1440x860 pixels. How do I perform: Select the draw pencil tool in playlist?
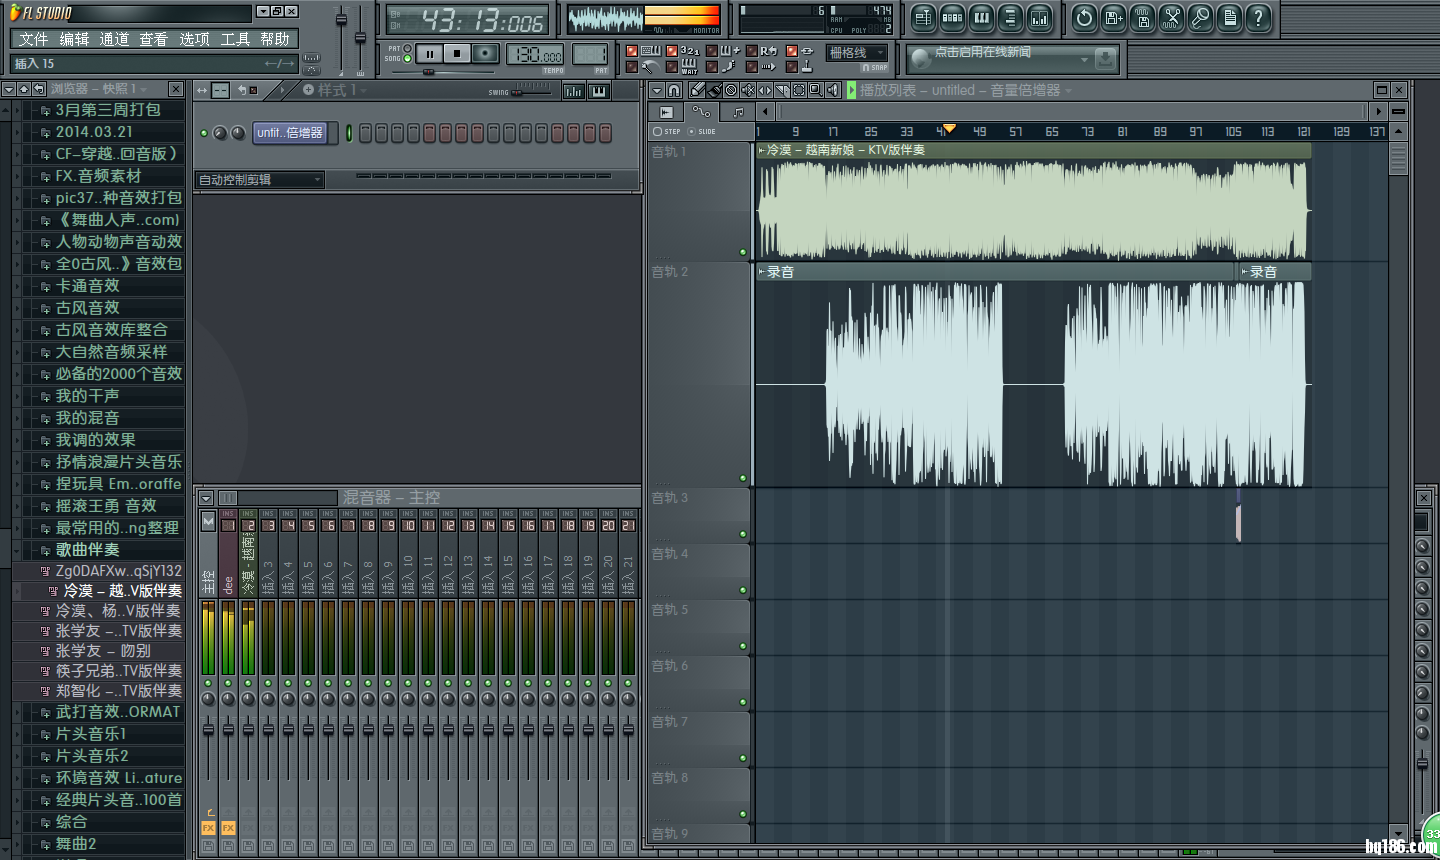698,90
